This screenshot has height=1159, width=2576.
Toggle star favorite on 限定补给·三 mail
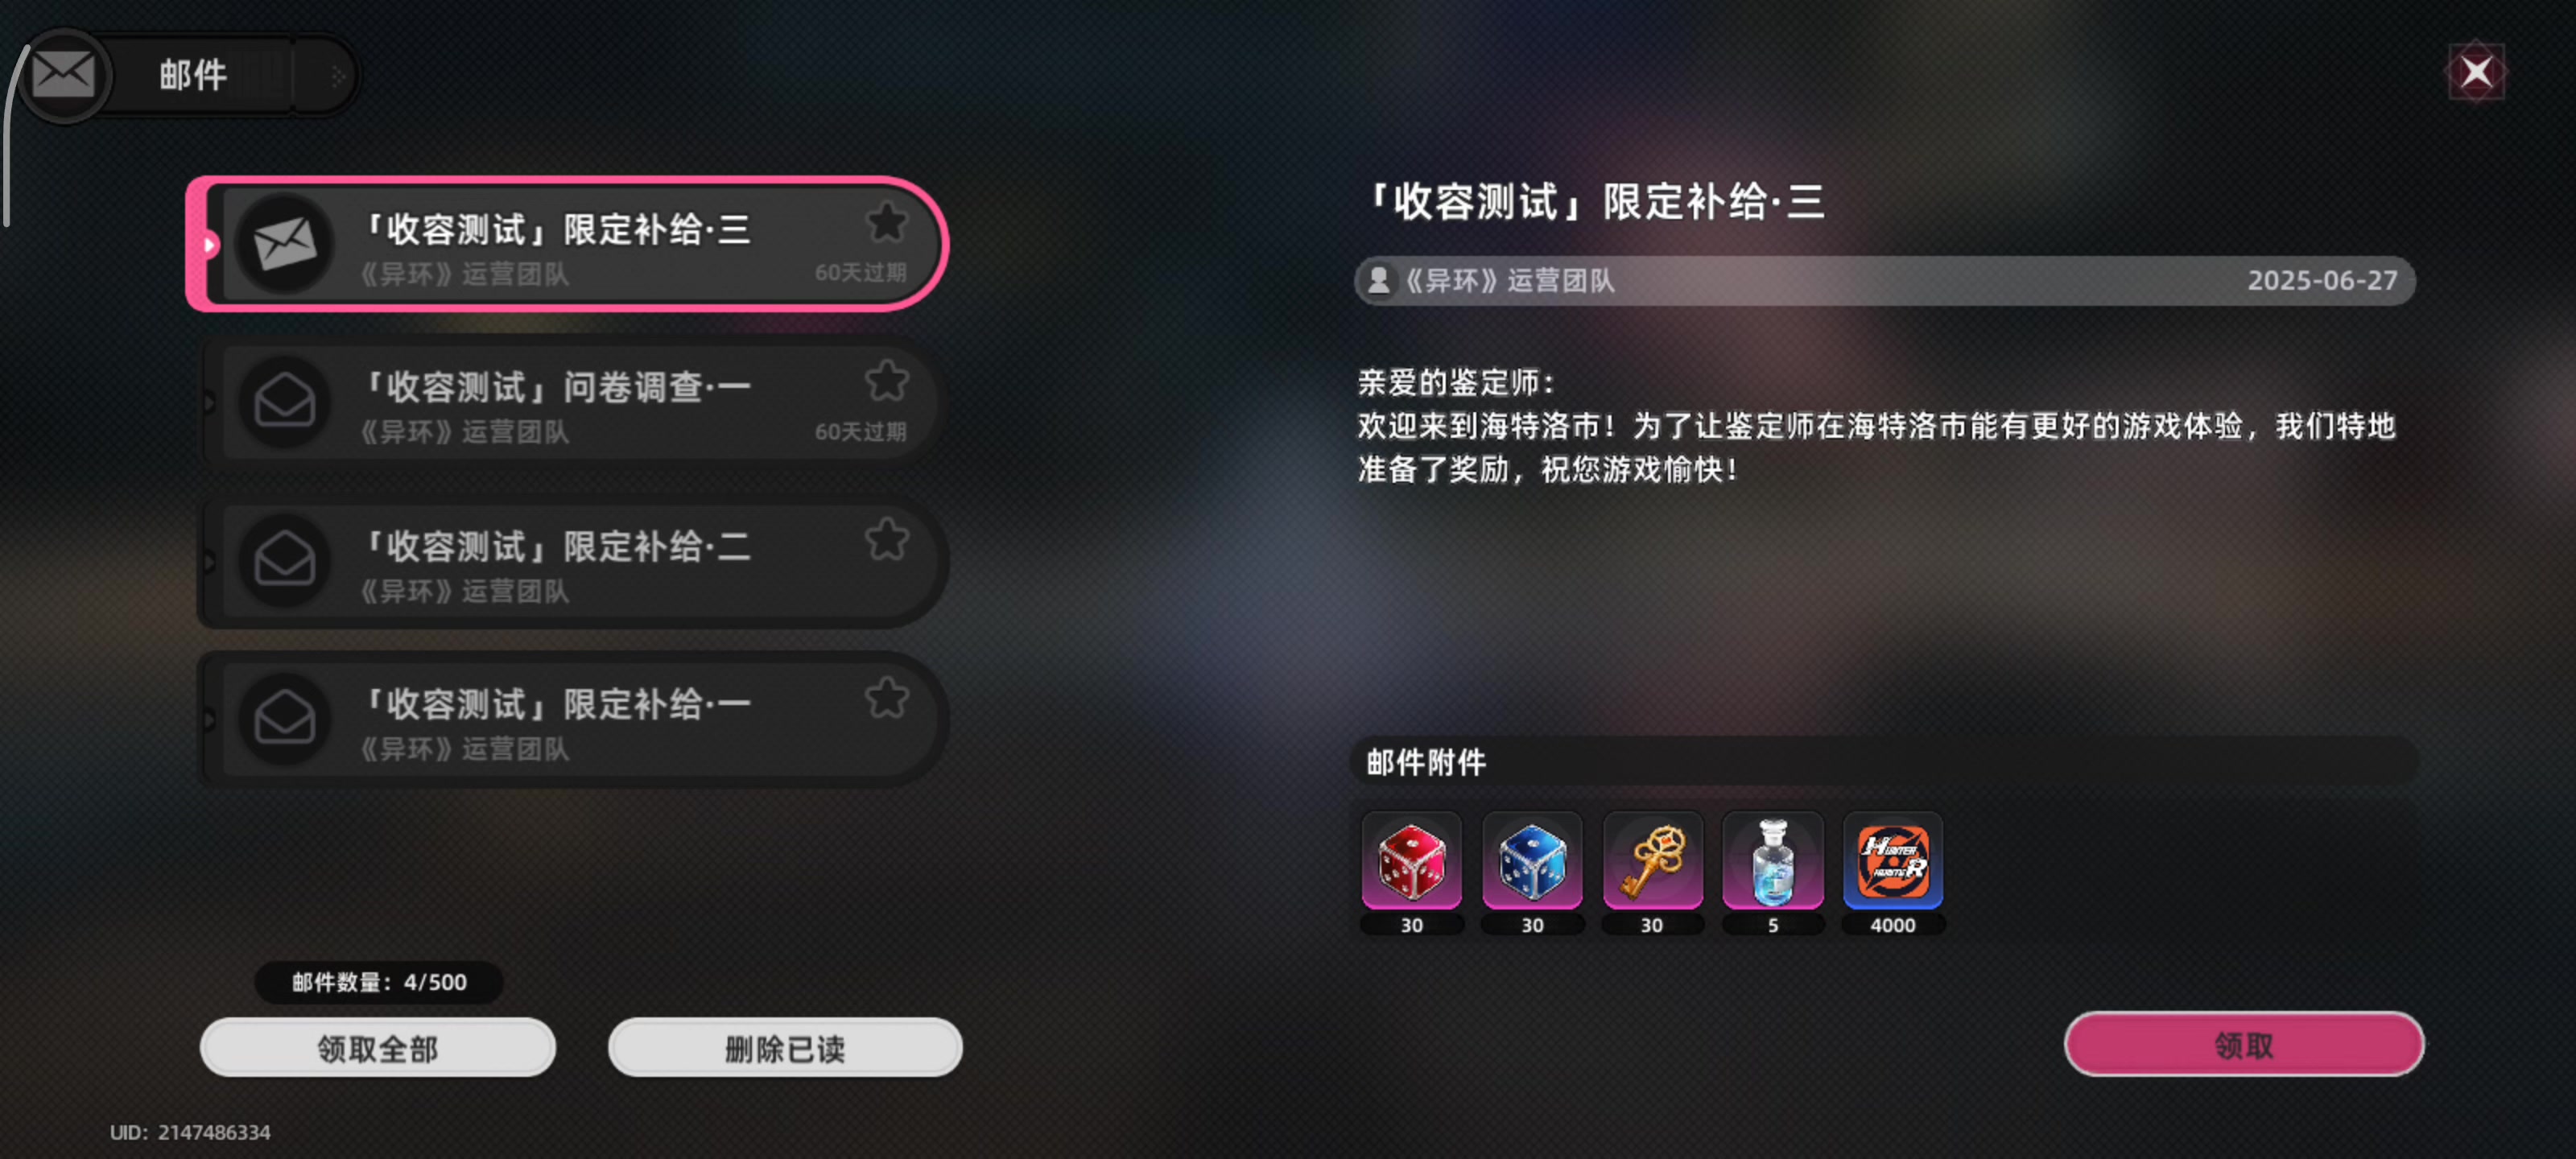(886, 222)
